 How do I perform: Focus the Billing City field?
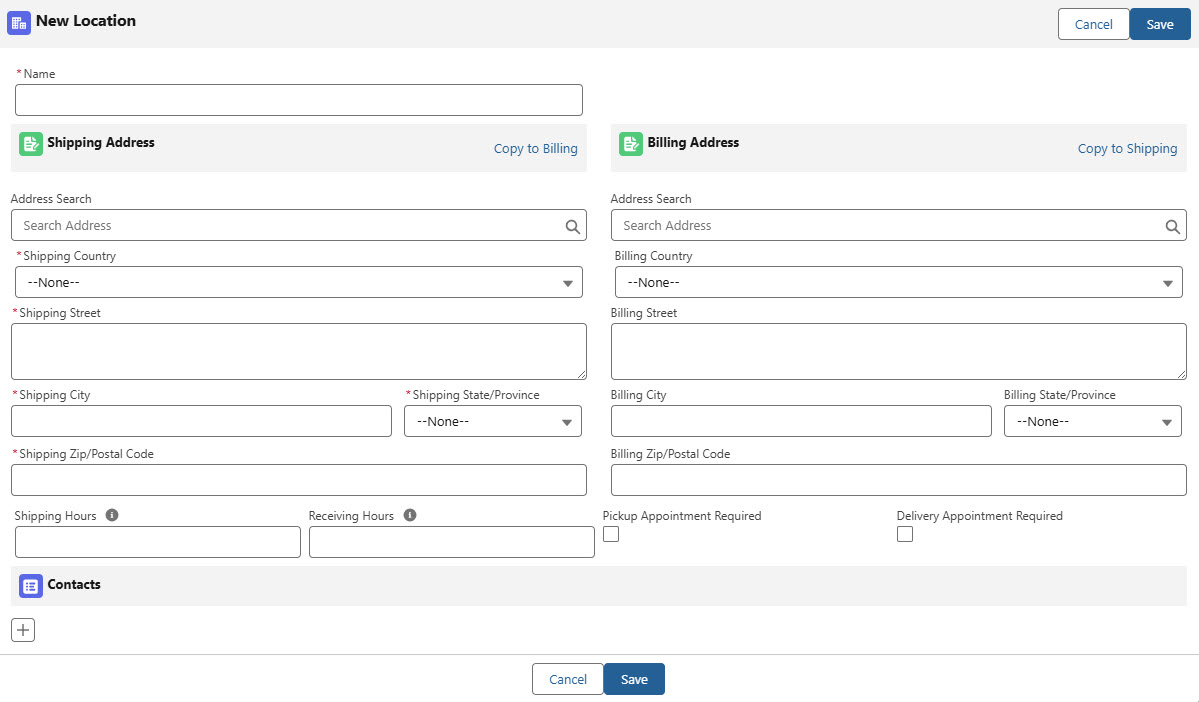801,421
